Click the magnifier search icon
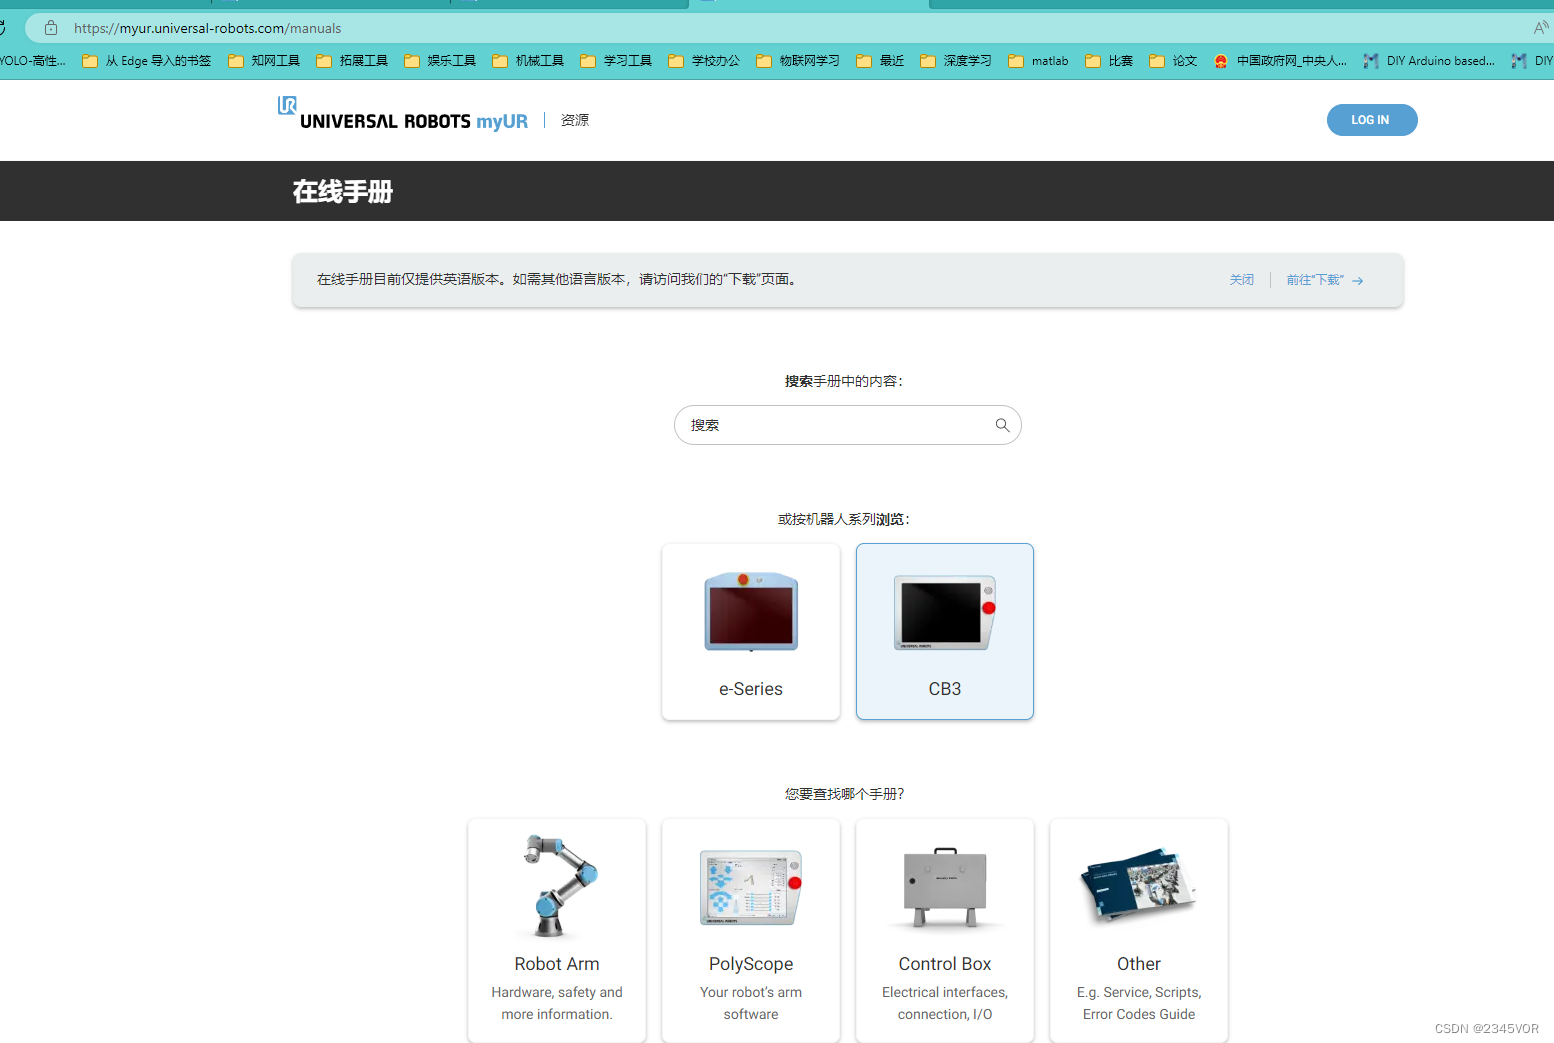The width and height of the screenshot is (1554, 1043). pyautogui.click(x=1002, y=425)
